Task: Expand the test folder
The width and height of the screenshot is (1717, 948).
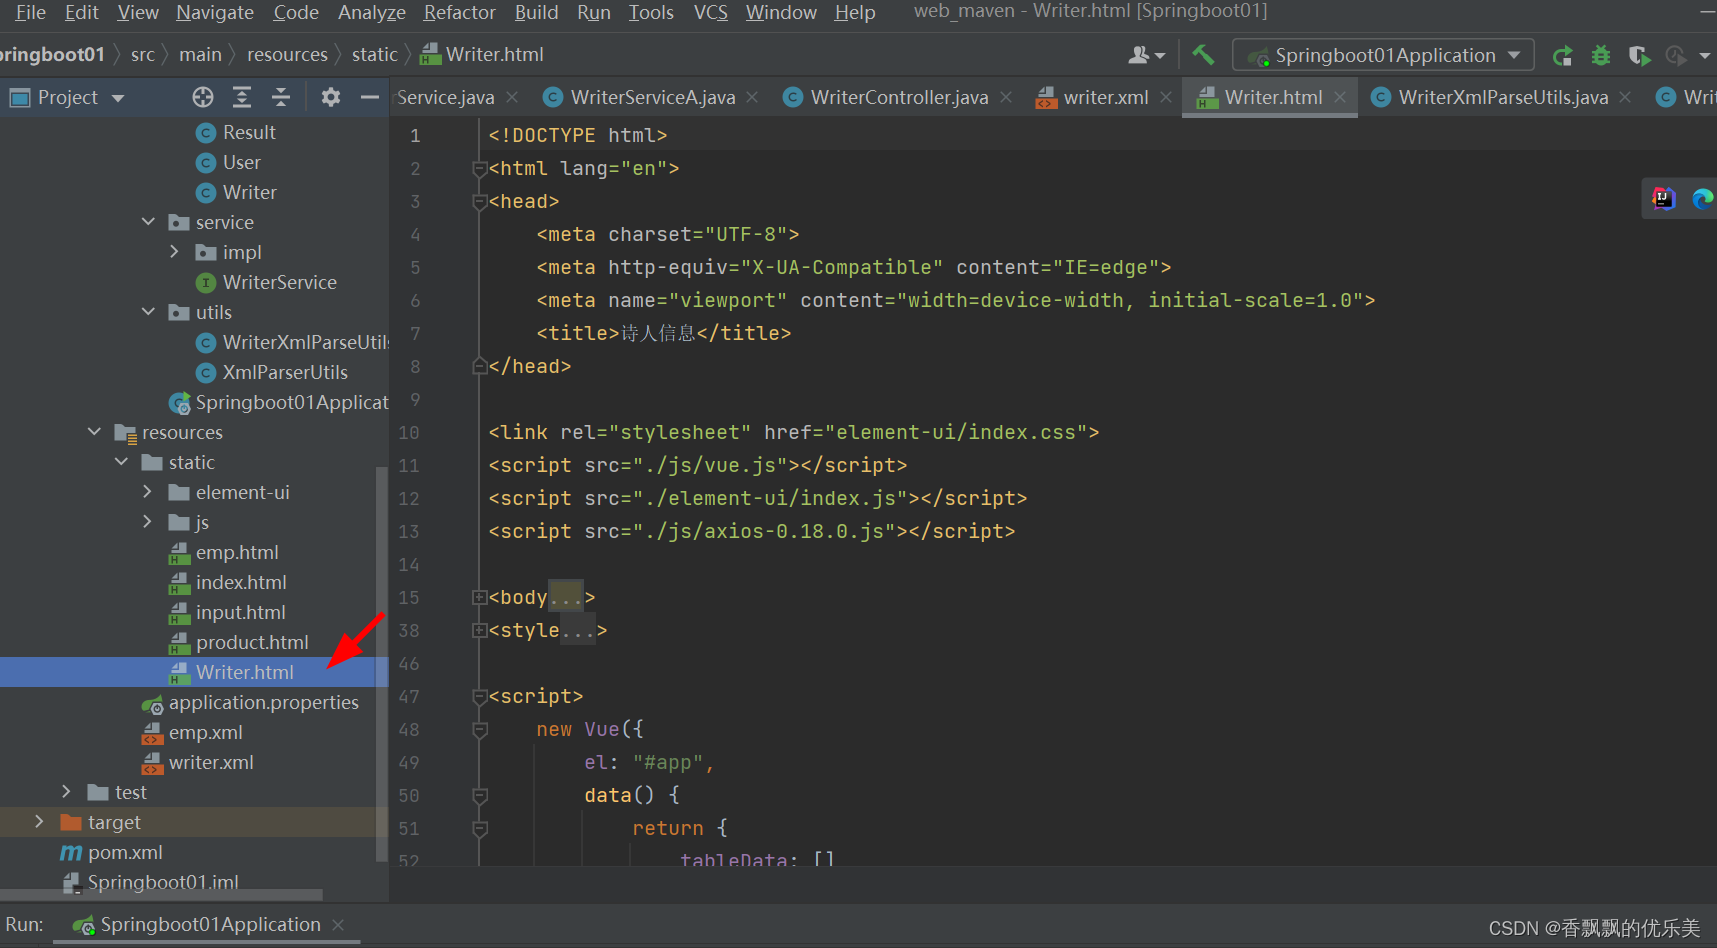Action: click(x=67, y=791)
